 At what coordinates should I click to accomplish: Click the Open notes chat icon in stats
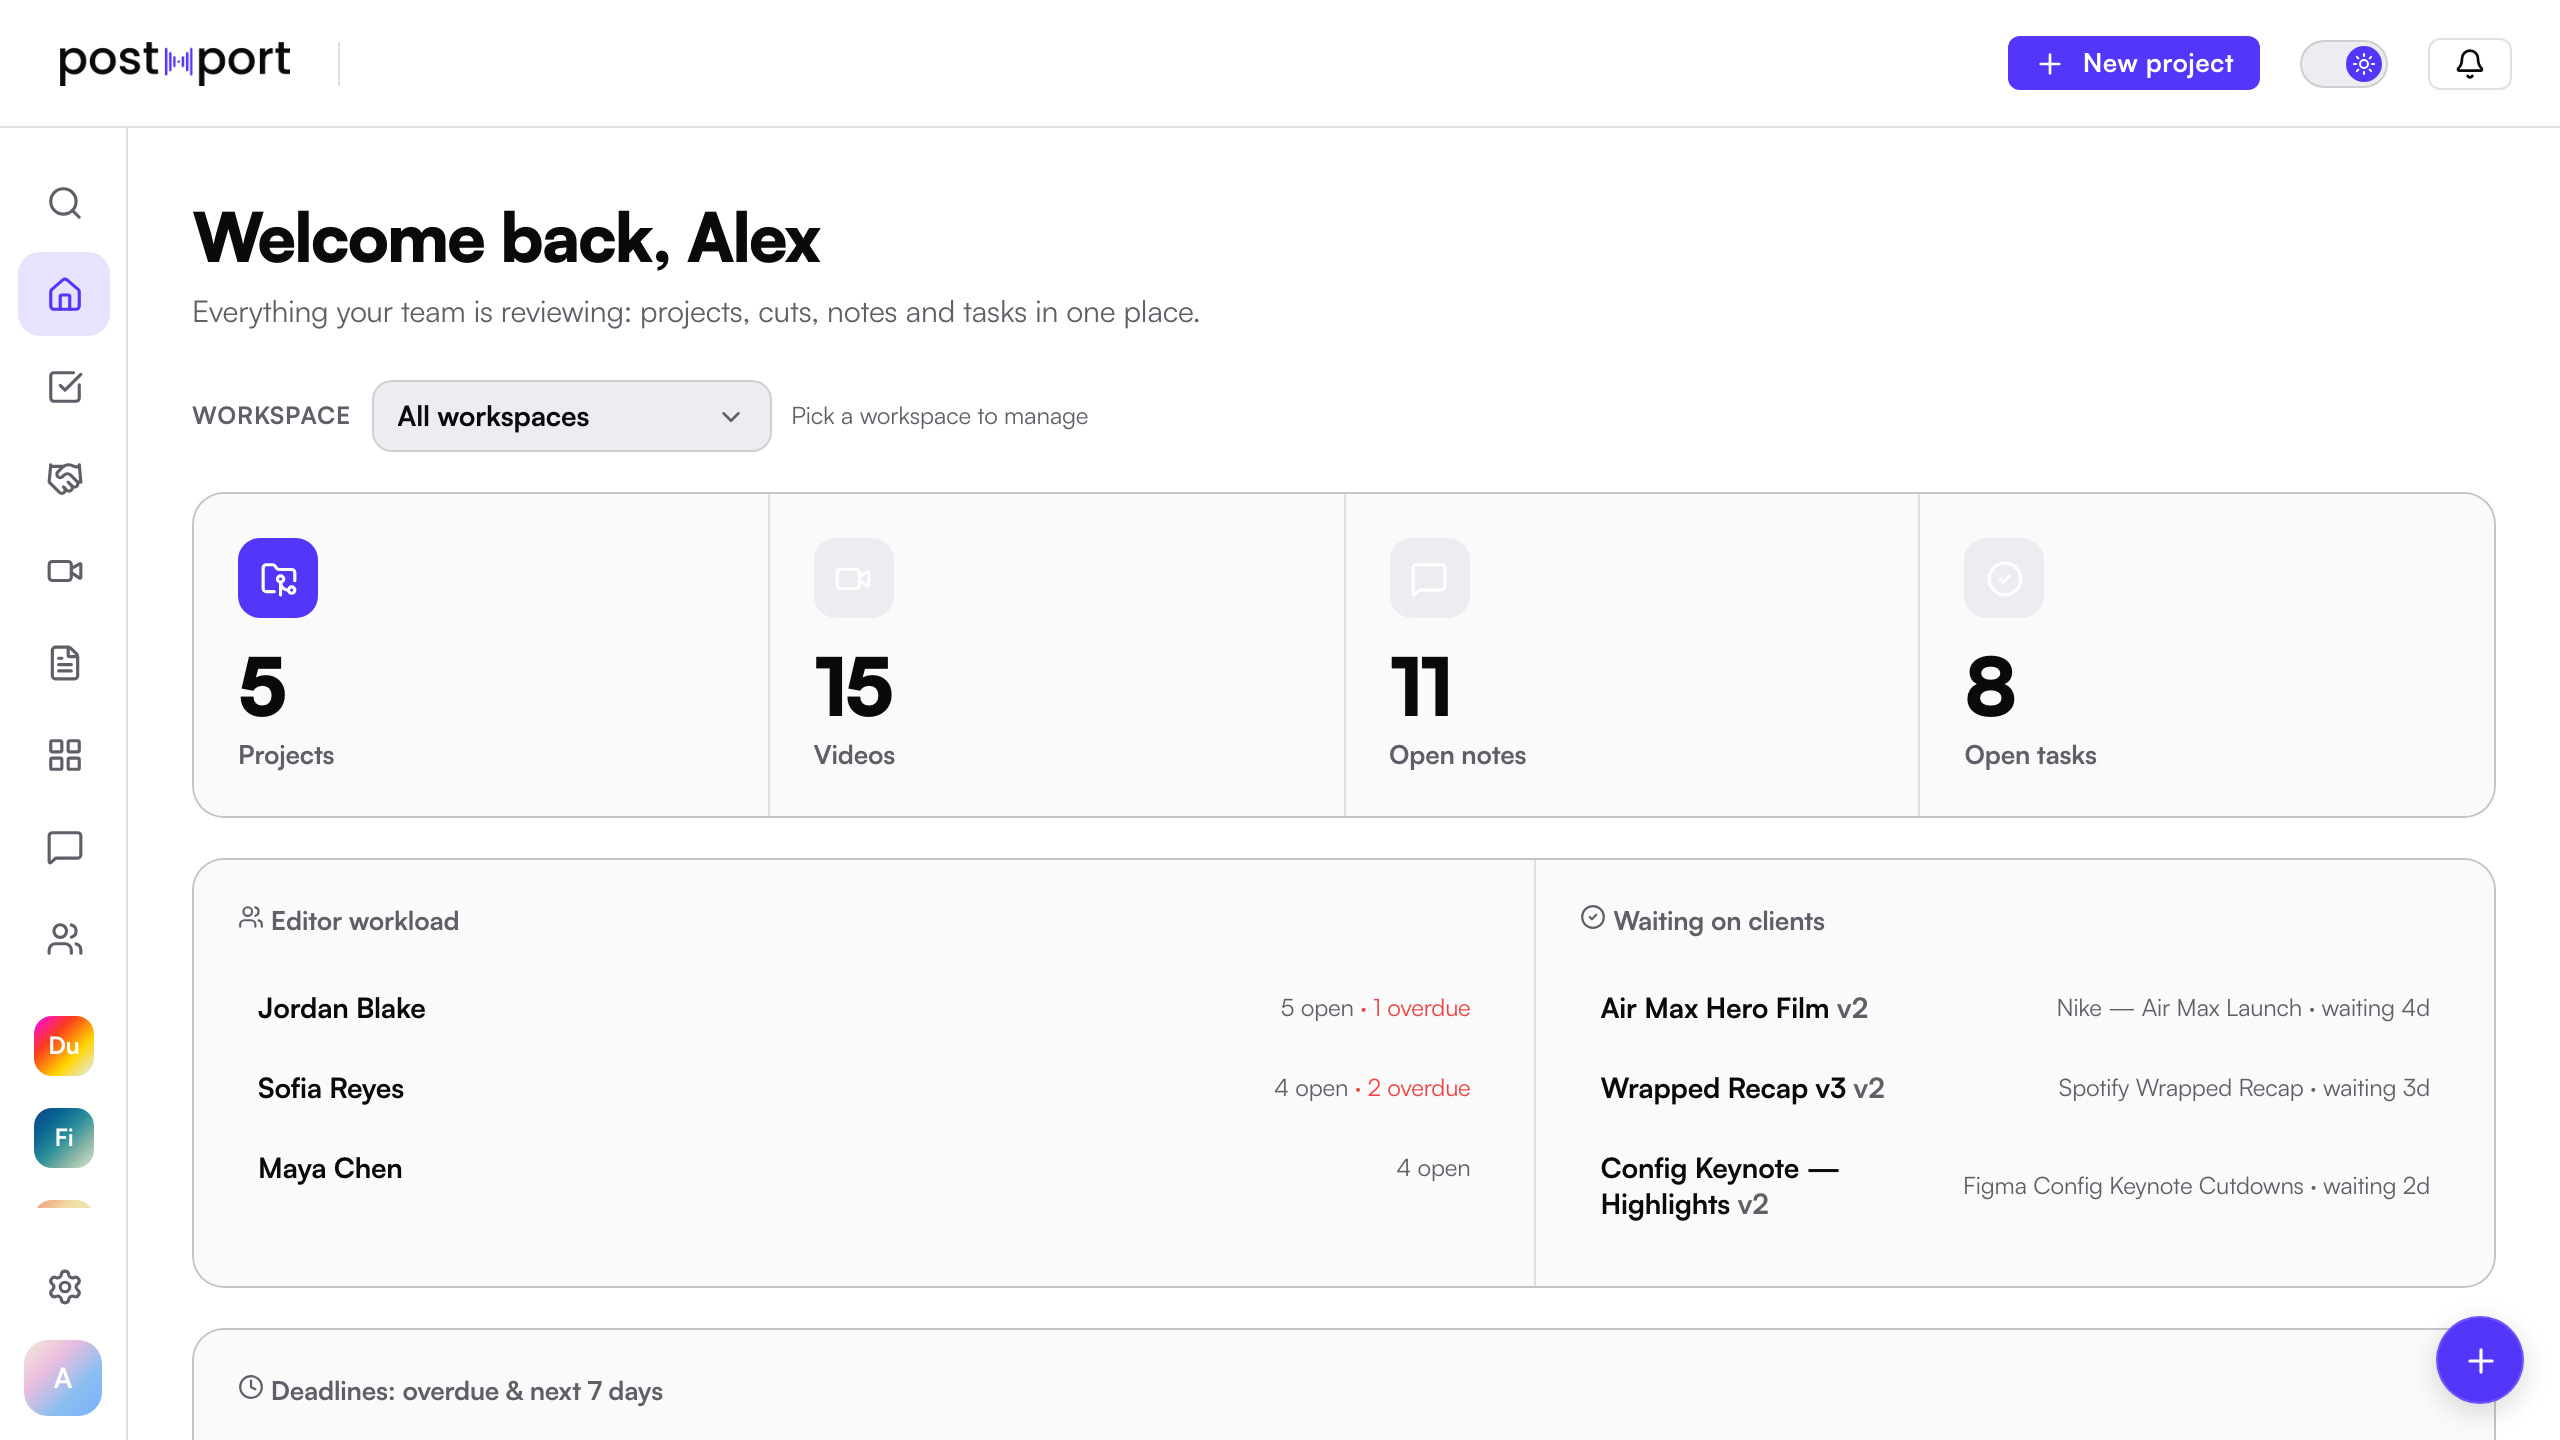point(1429,578)
